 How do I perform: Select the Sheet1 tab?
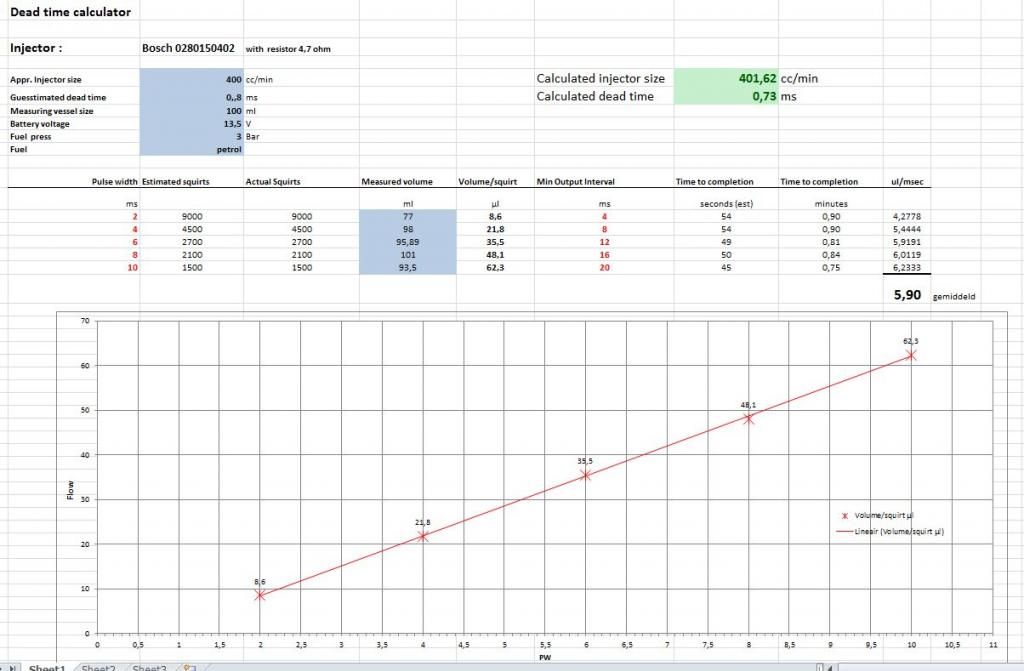[46, 667]
